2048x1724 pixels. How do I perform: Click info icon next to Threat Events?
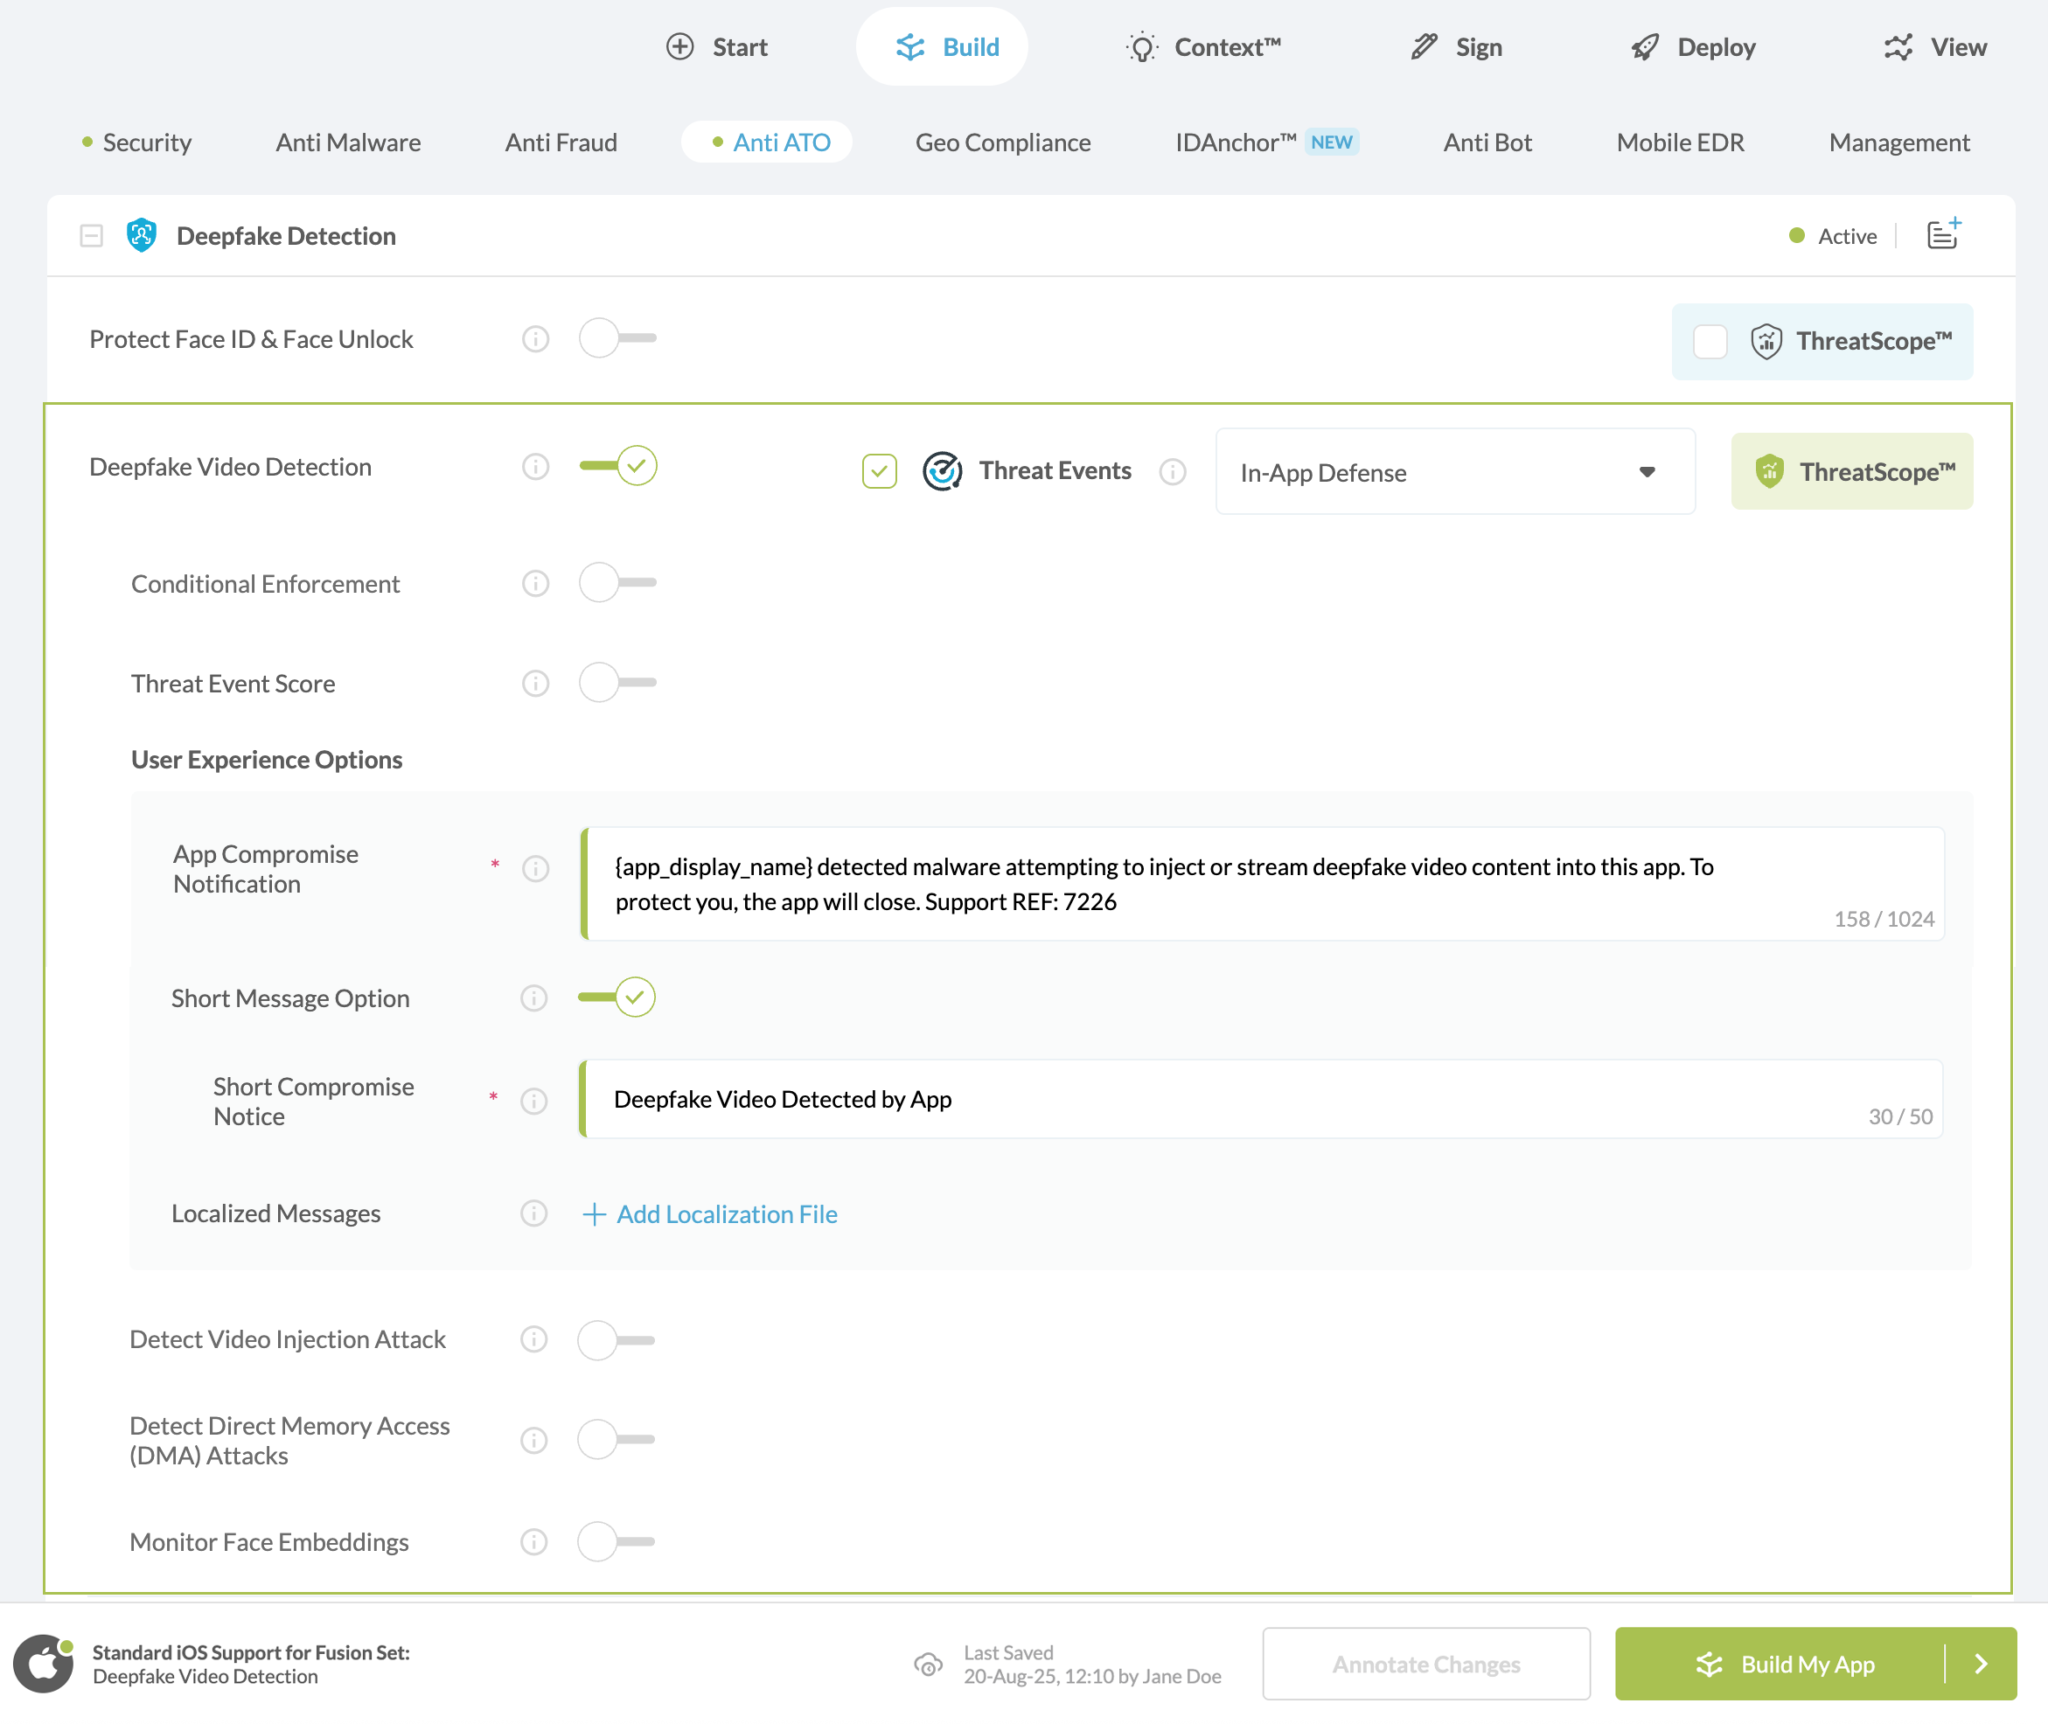[1172, 471]
